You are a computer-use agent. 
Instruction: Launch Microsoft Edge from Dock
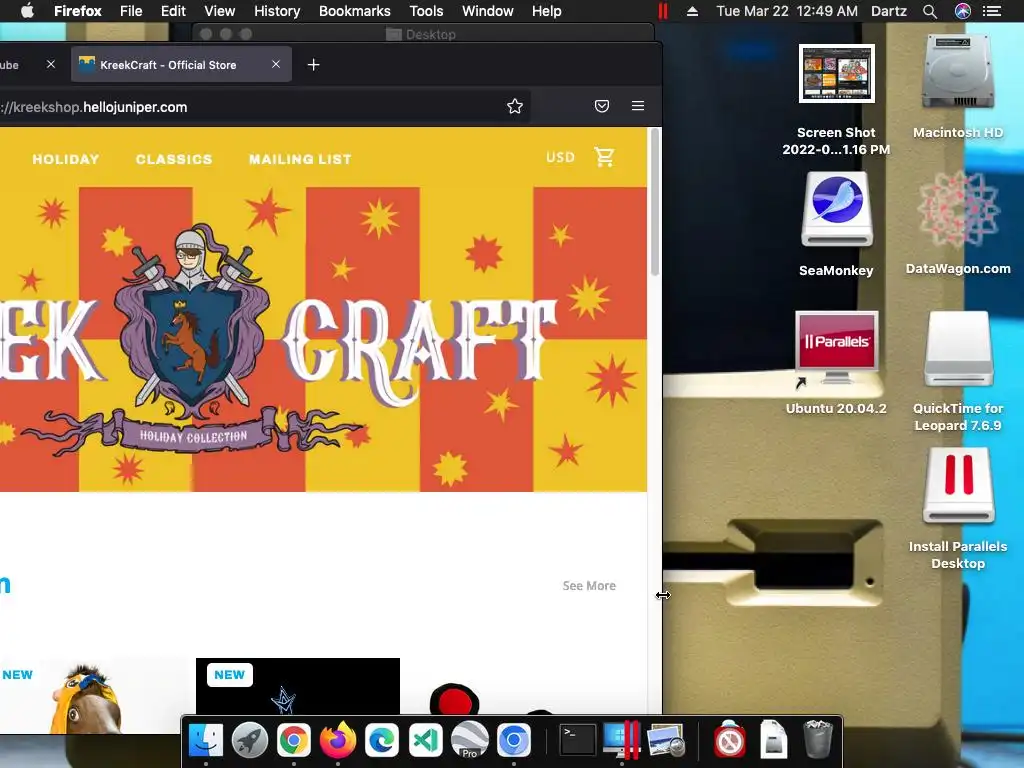(381, 741)
